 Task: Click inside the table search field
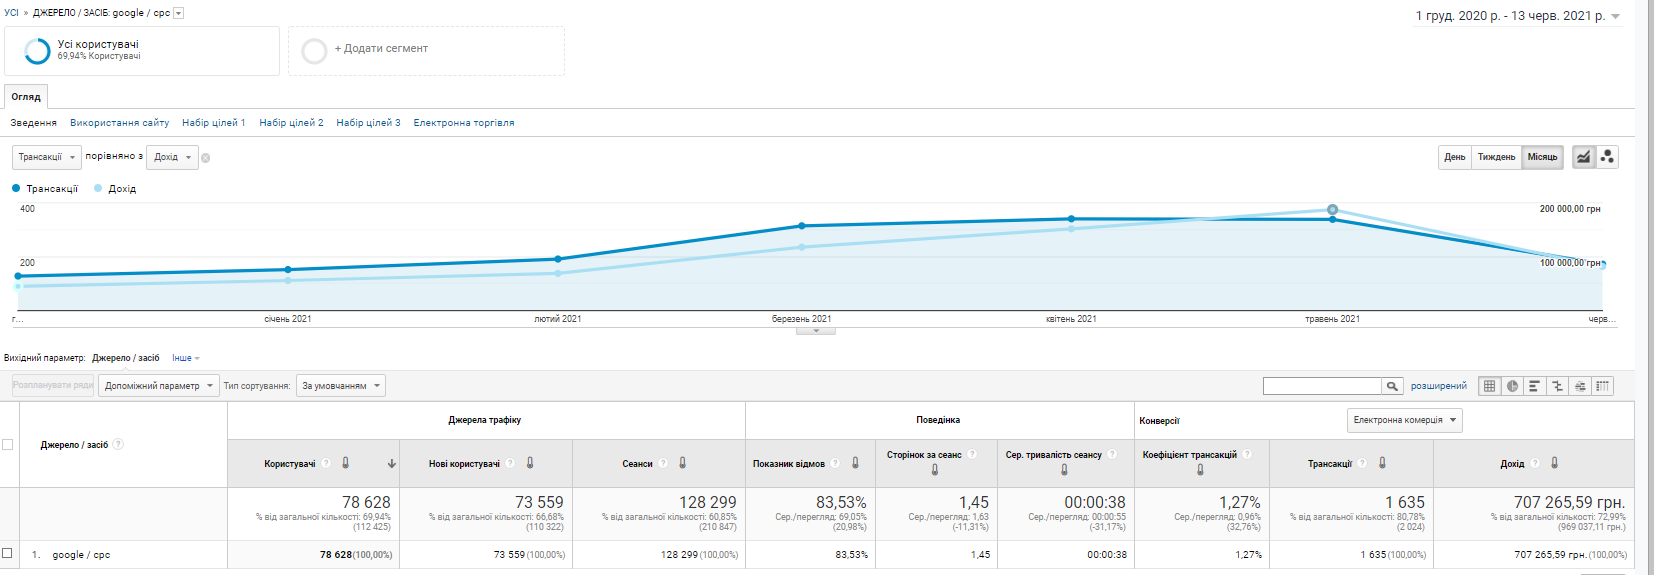[1321, 386]
